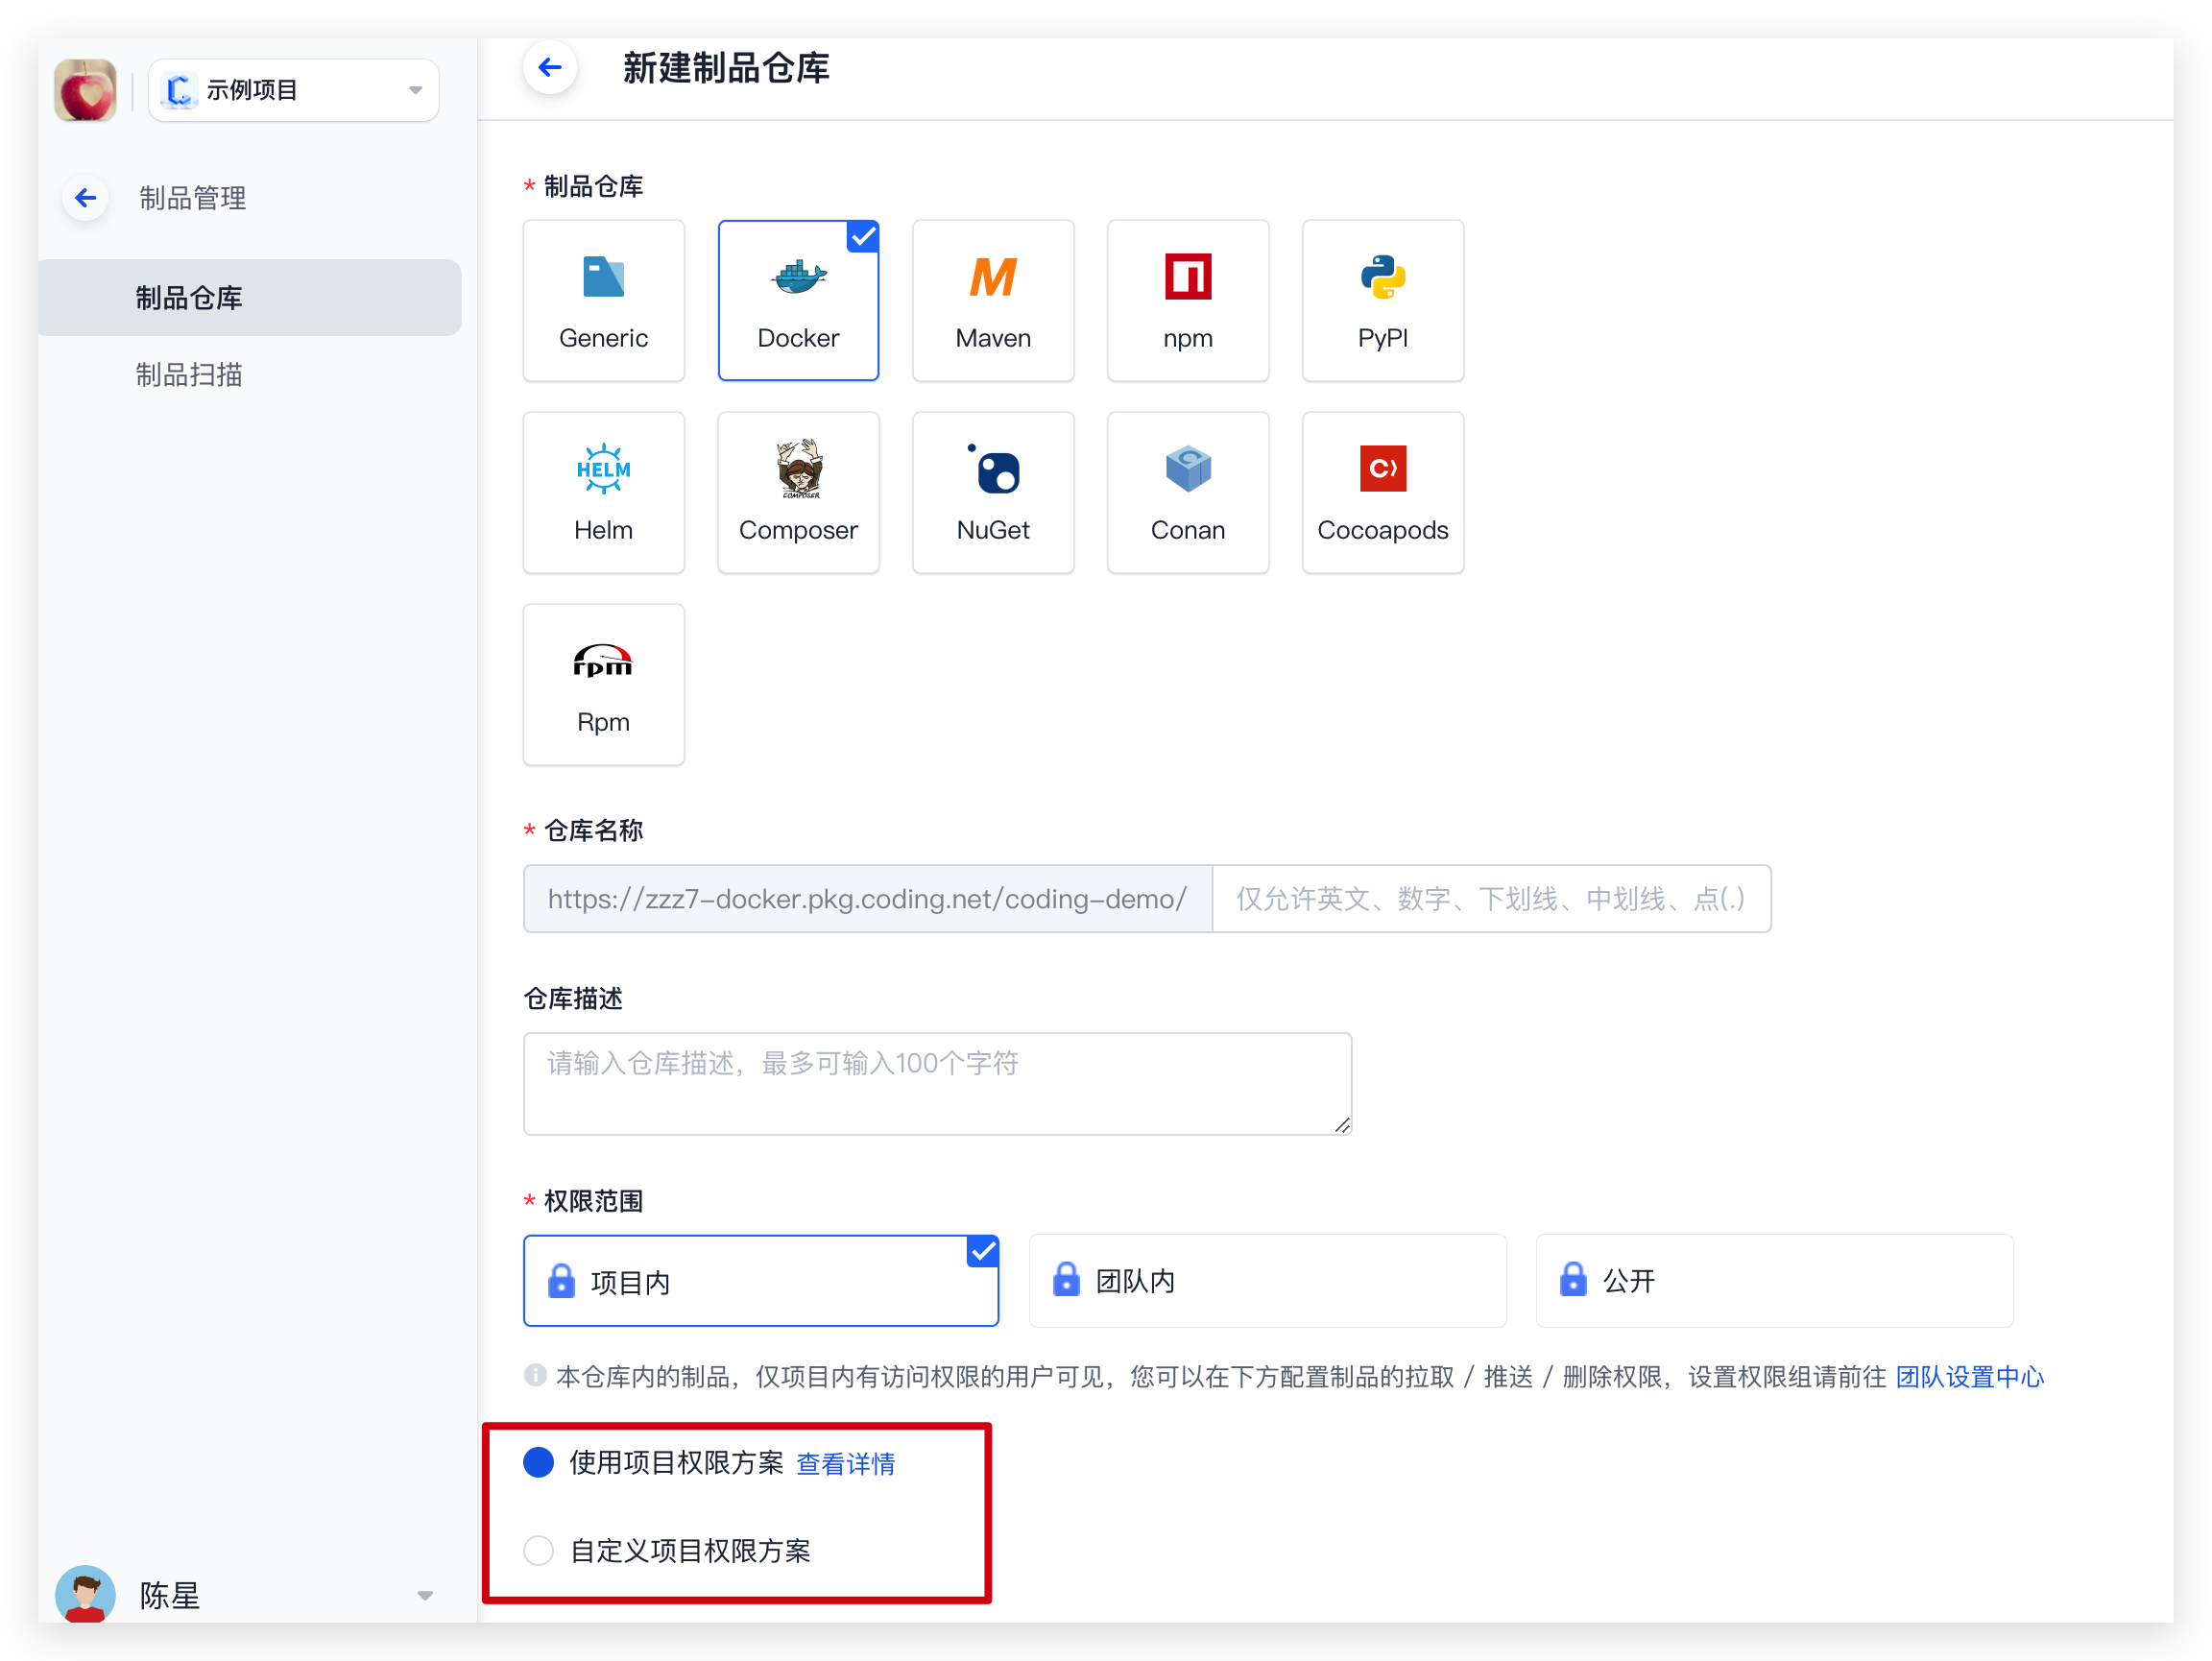Select 自定义项目权限方案 radio option
Viewport: 2212px width, 1661px height.
pos(538,1550)
